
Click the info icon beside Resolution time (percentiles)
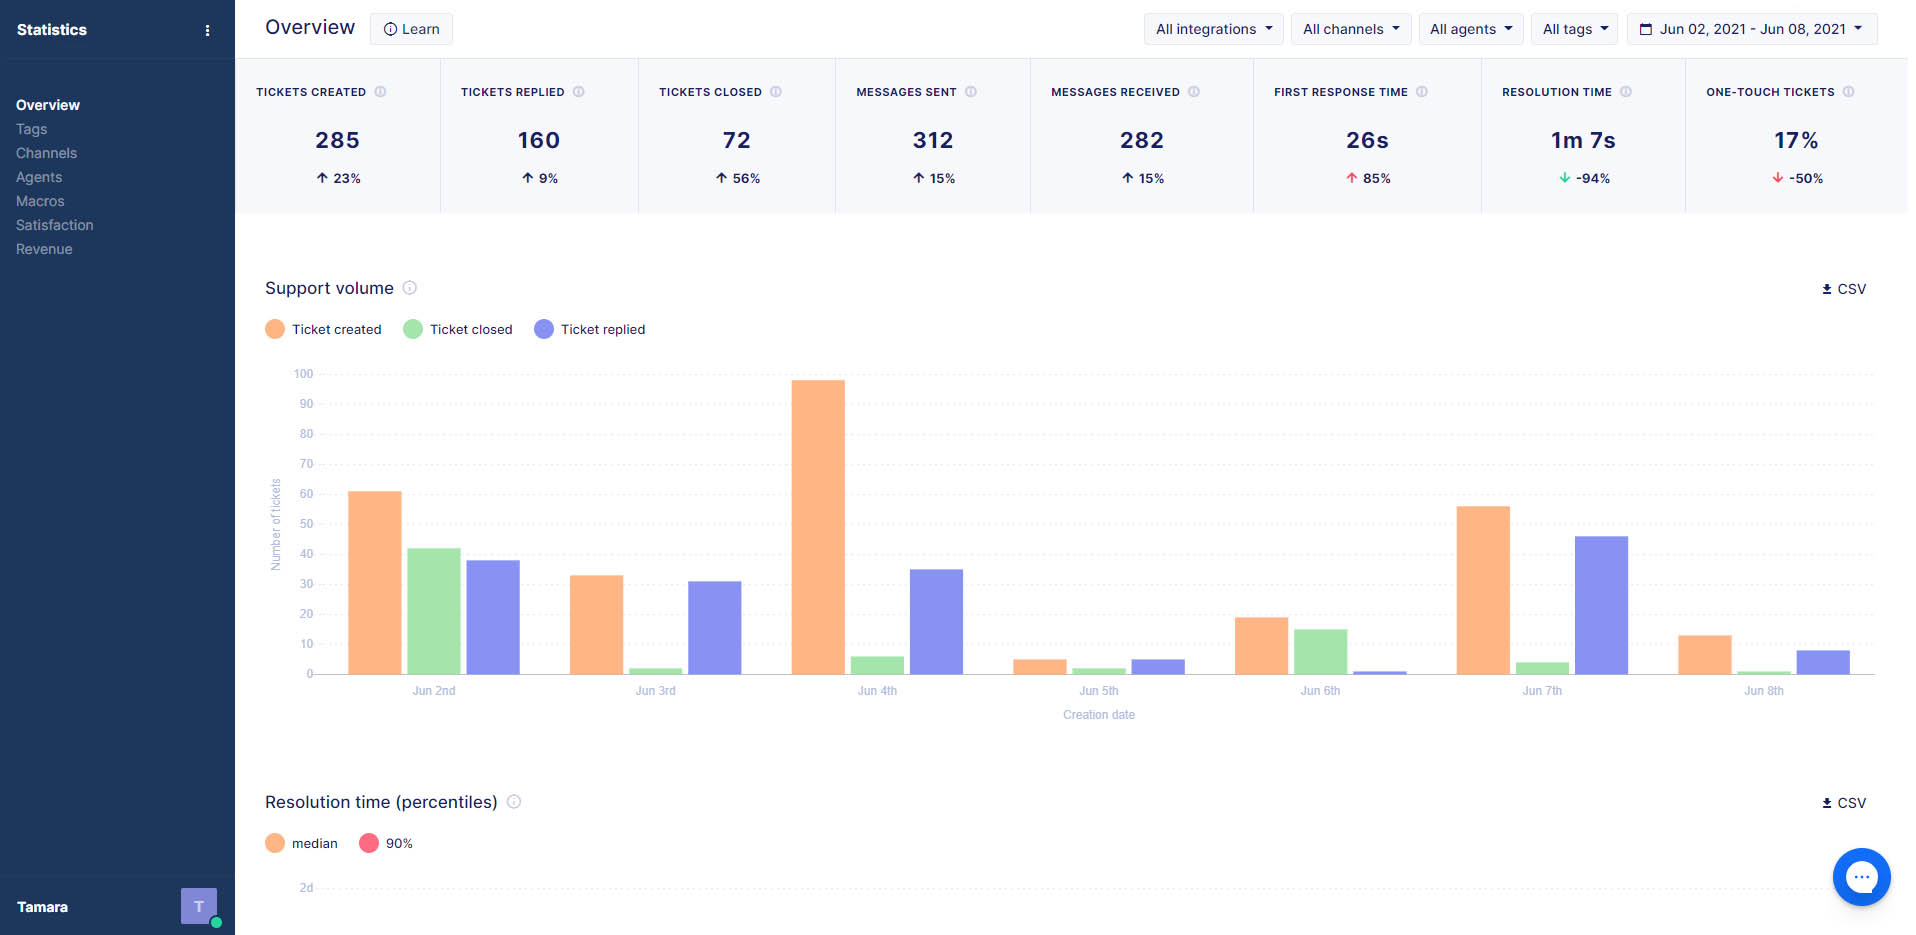click(x=513, y=802)
